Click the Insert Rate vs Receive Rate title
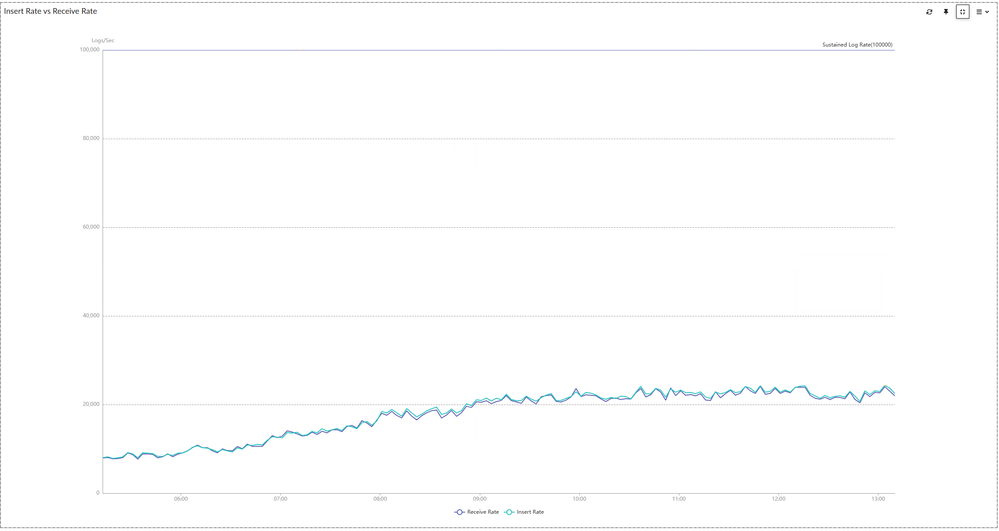The width and height of the screenshot is (999, 531). click(51, 11)
